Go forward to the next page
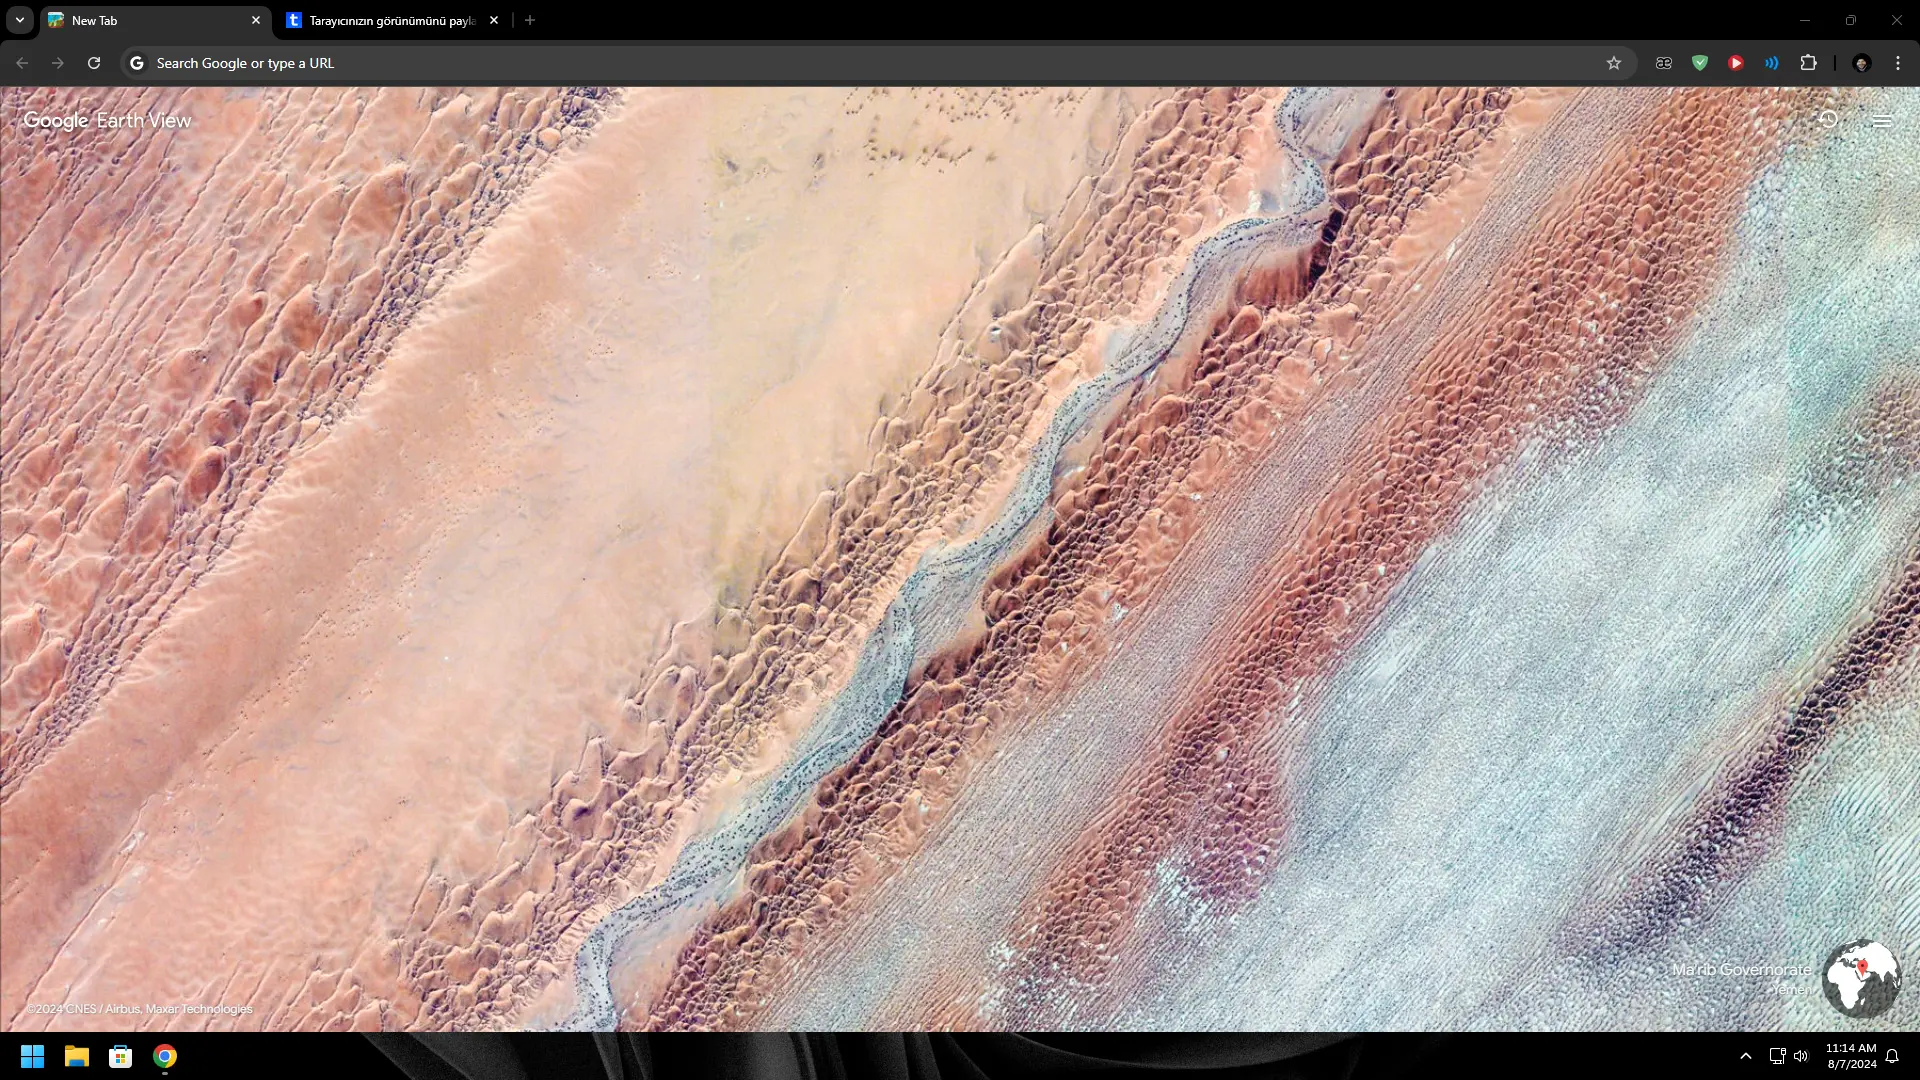This screenshot has width=1920, height=1080. (58, 63)
